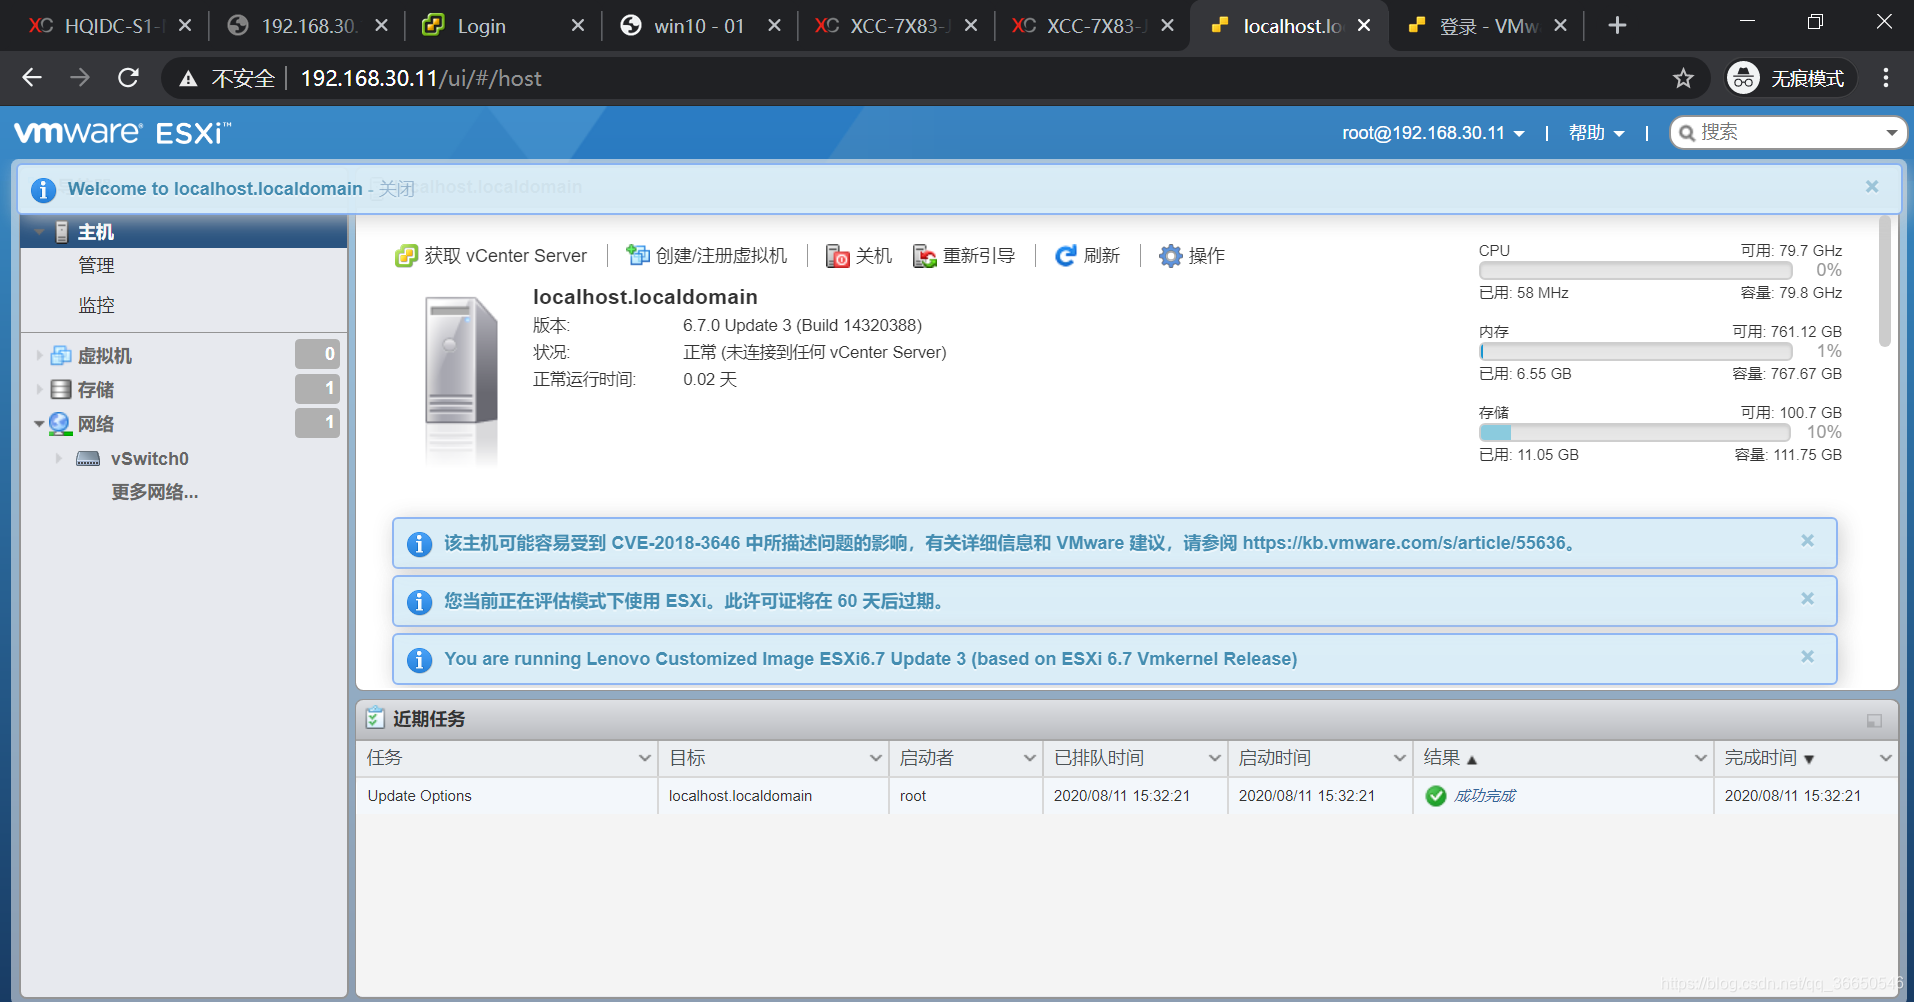
Task: Open the browser three-dot menu
Action: point(1886,78)
